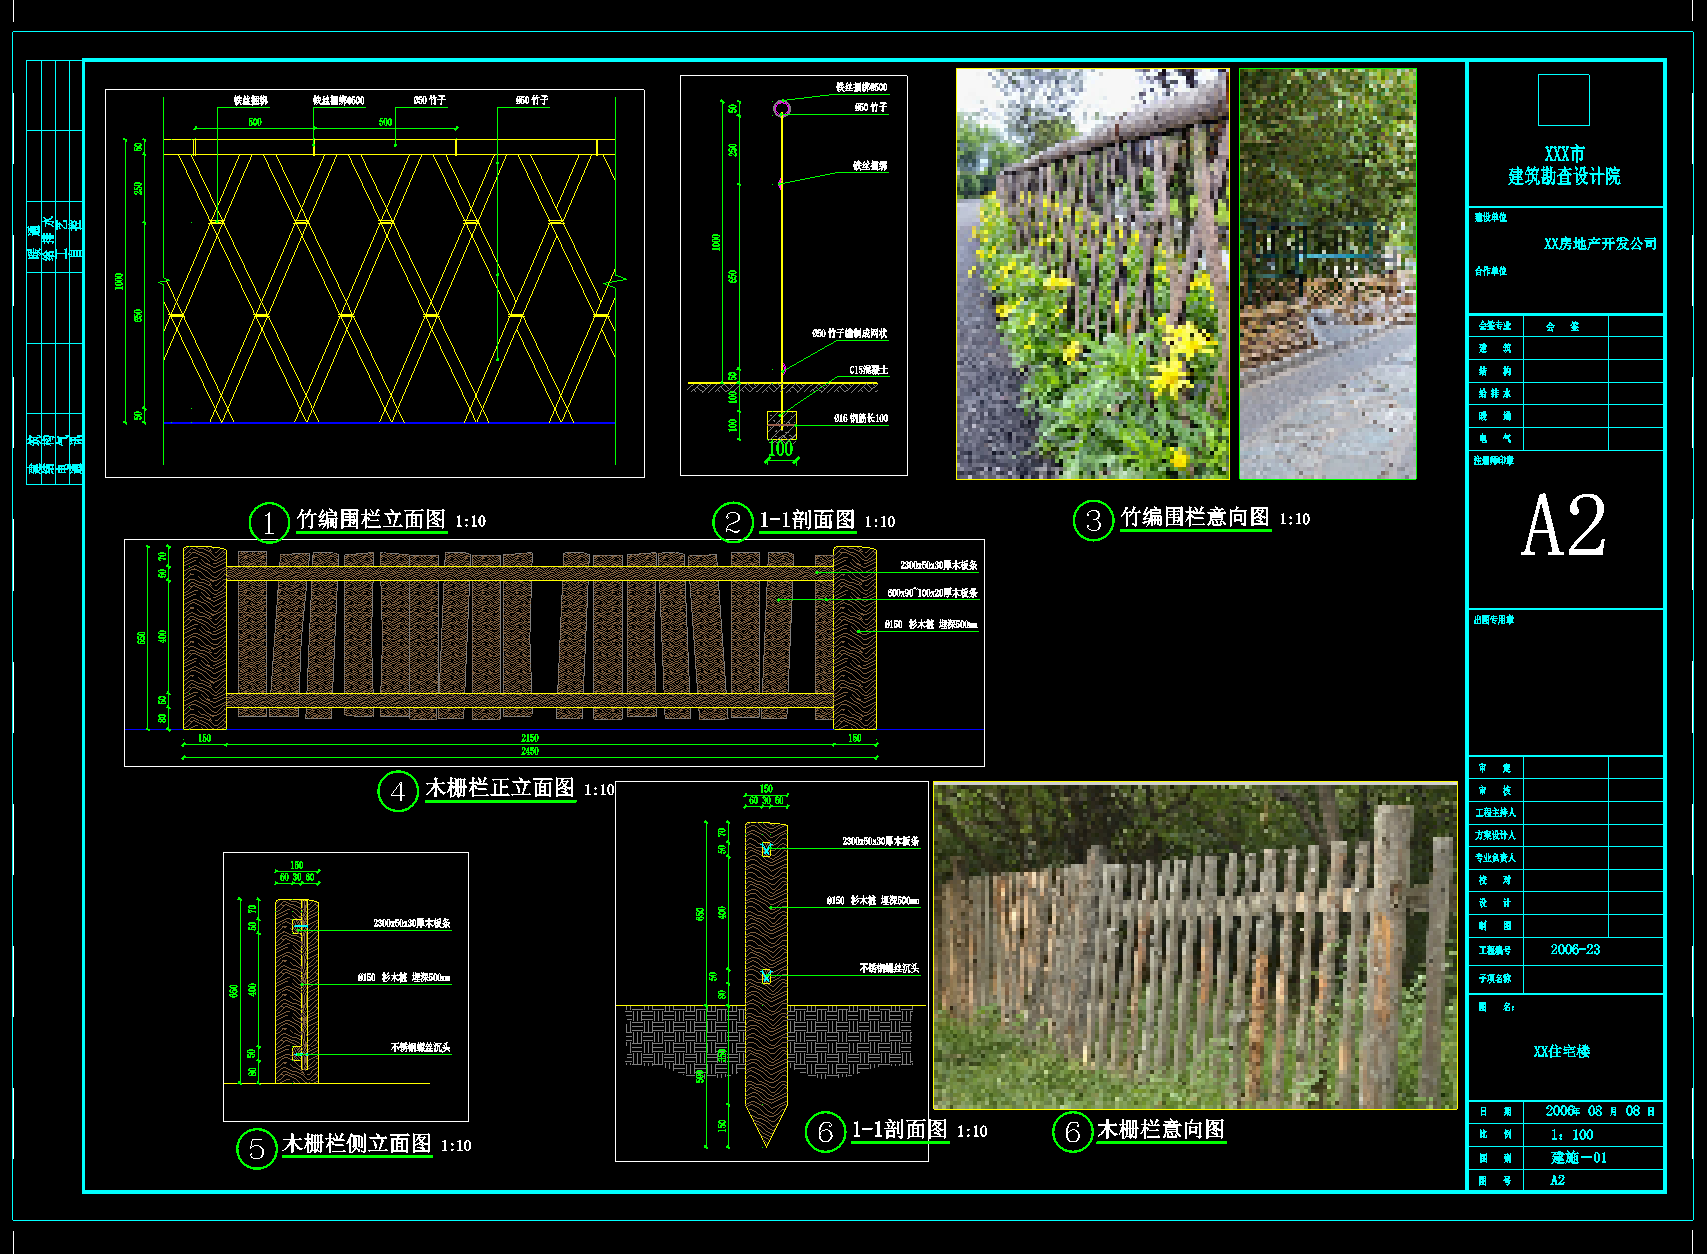Click the XX房地产开发公司 client name
The width and height of the screenshot is (1707, 1254).
coord(1600,244)
